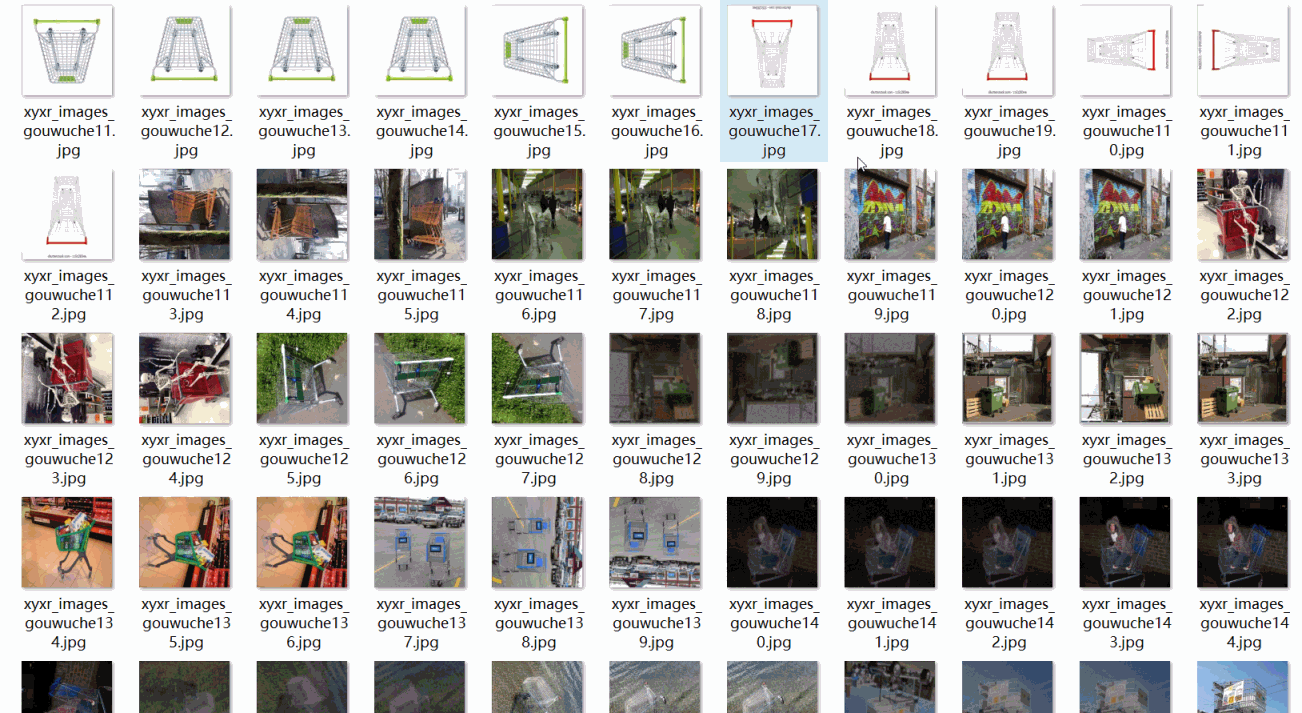This screenshot has height=713, width=1302.
Task: Select the xyxr_images_gouwuche132.jpg thumbnail
Action: [1126, 378]
